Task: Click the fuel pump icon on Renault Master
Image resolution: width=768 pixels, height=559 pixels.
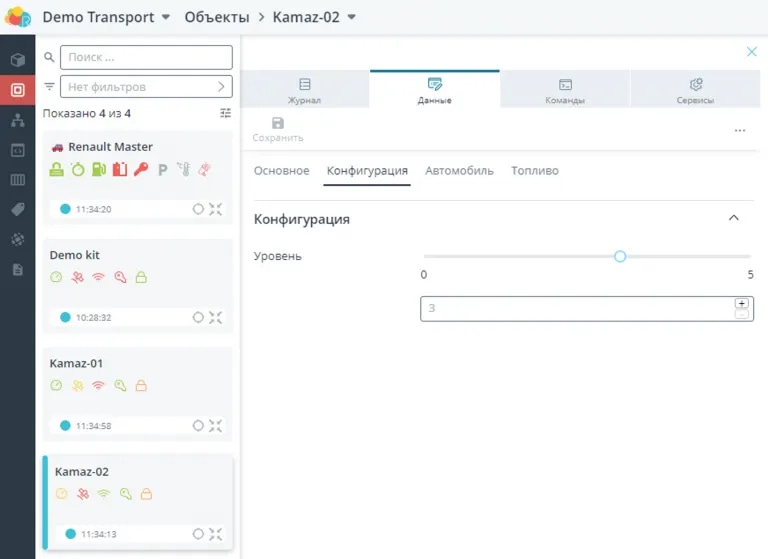Action: tap(98, 170)
